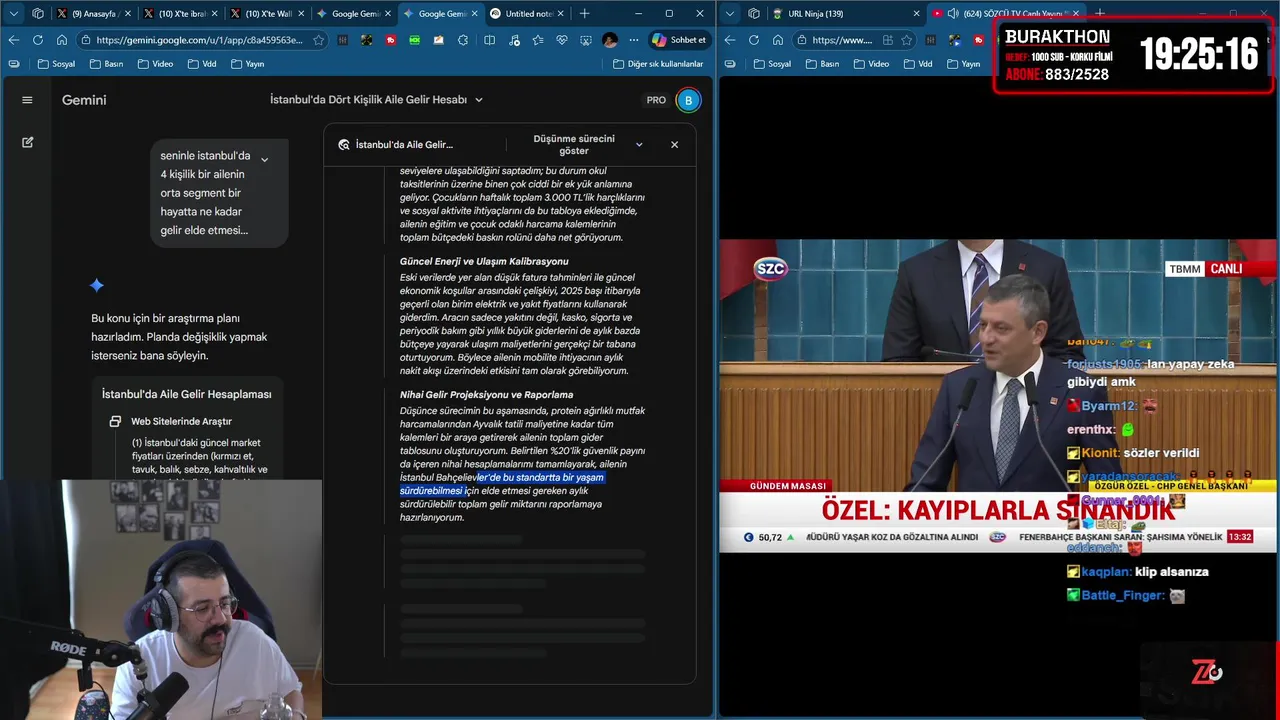Click the Gemini account avatar labeled B

click(687, 100)
